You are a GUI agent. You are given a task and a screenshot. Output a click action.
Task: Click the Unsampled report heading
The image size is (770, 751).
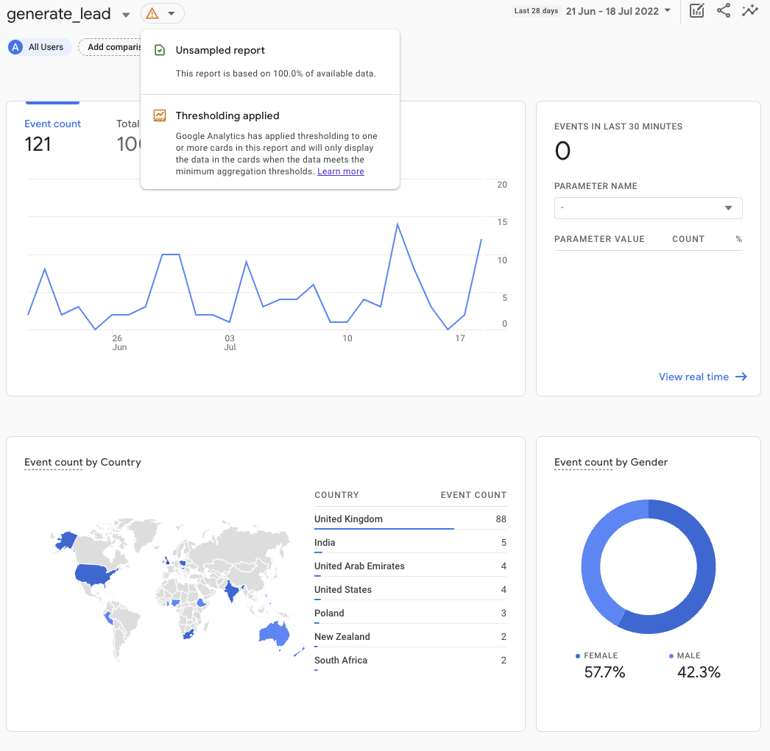tap(220, 50)
